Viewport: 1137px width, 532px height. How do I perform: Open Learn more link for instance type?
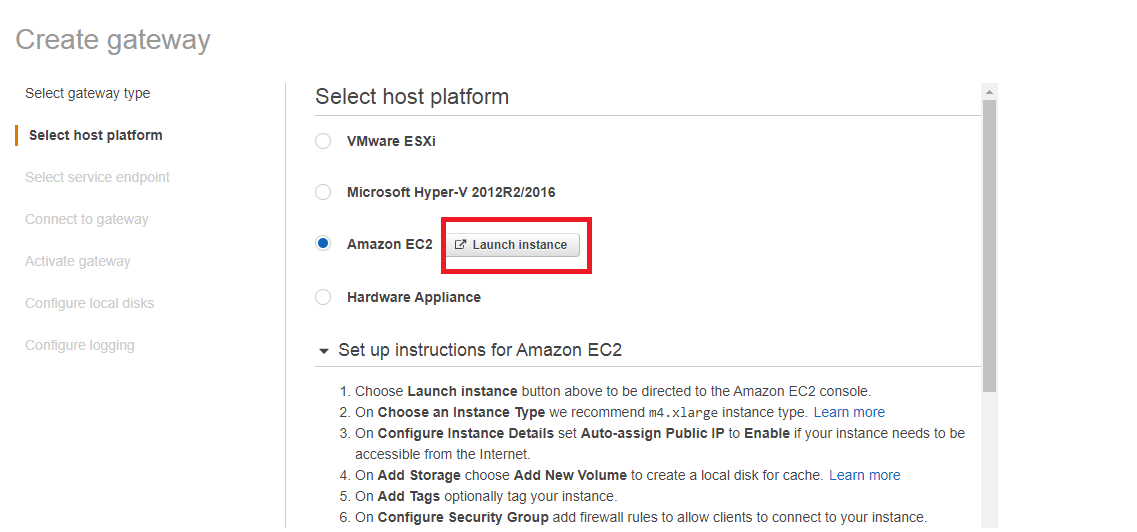click(x=849, y=412)
